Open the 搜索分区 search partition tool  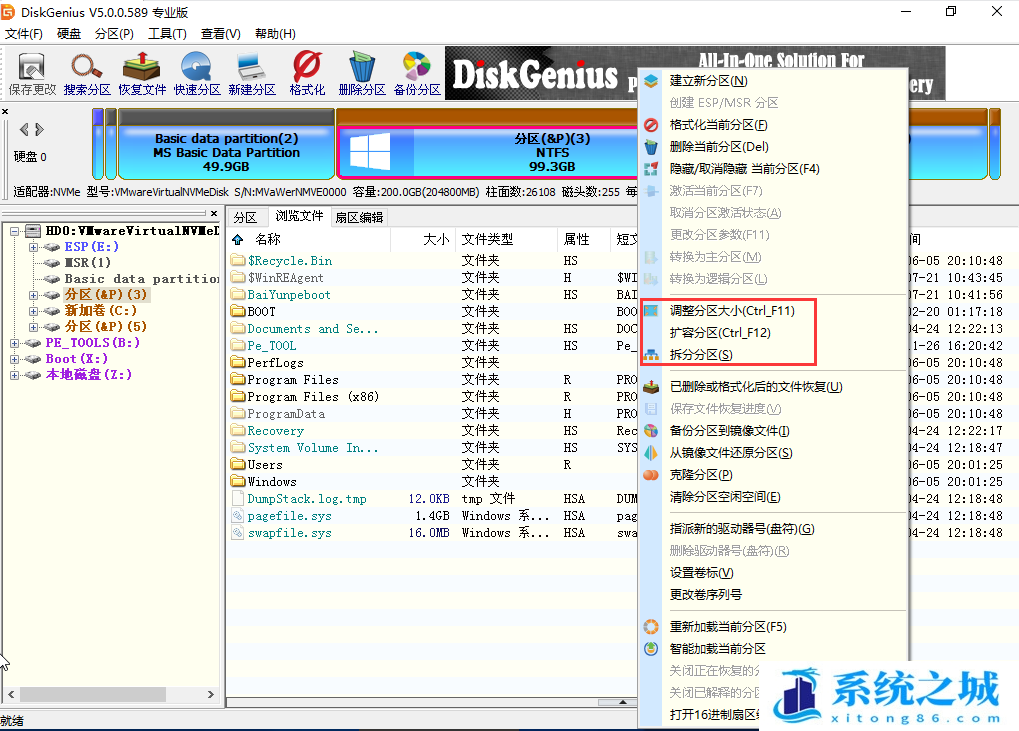click(x=86, y=73)
